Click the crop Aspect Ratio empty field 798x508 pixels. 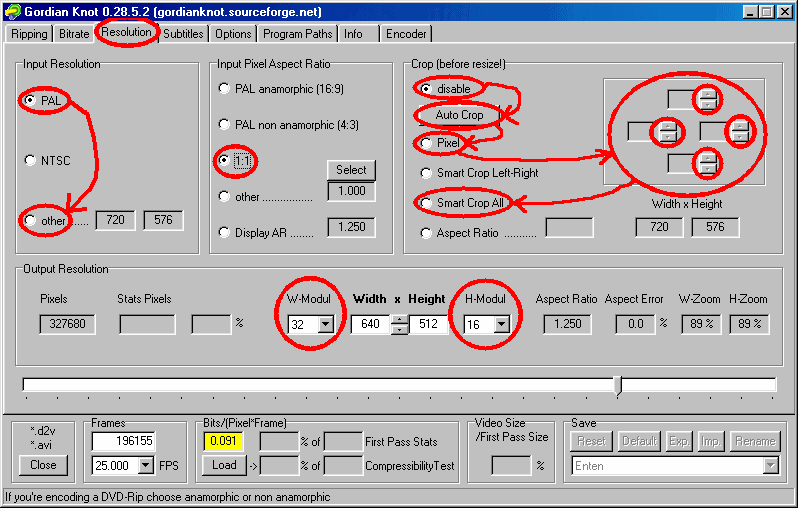click(569, 228)
